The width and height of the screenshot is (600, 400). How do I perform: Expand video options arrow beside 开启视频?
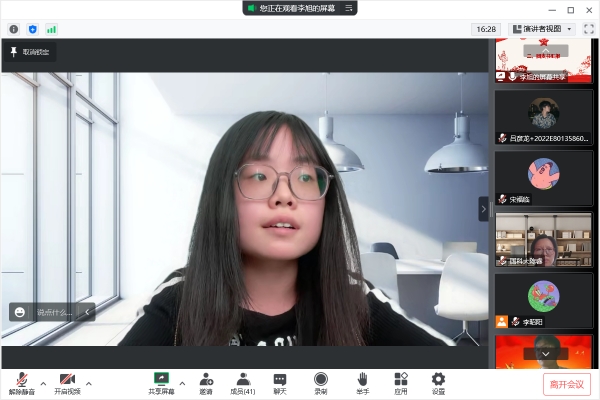[89, 383]
